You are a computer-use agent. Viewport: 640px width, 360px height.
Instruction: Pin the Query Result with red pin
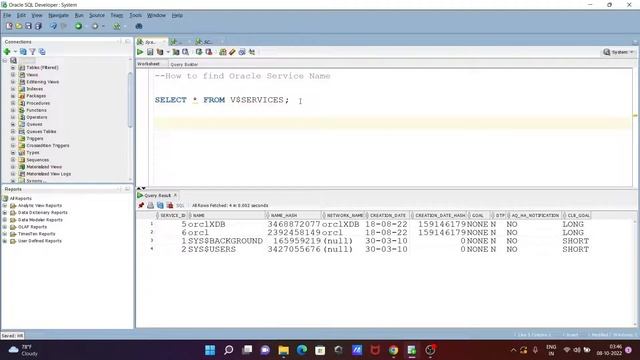tap(141, 205)
